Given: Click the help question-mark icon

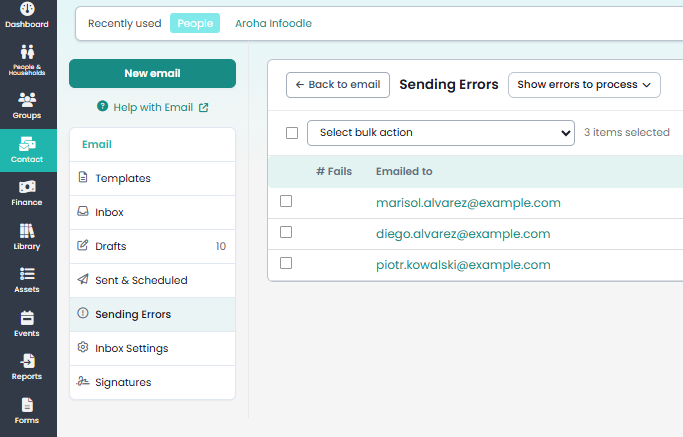Looking at the screenshot, I should [x=102, y=106].
